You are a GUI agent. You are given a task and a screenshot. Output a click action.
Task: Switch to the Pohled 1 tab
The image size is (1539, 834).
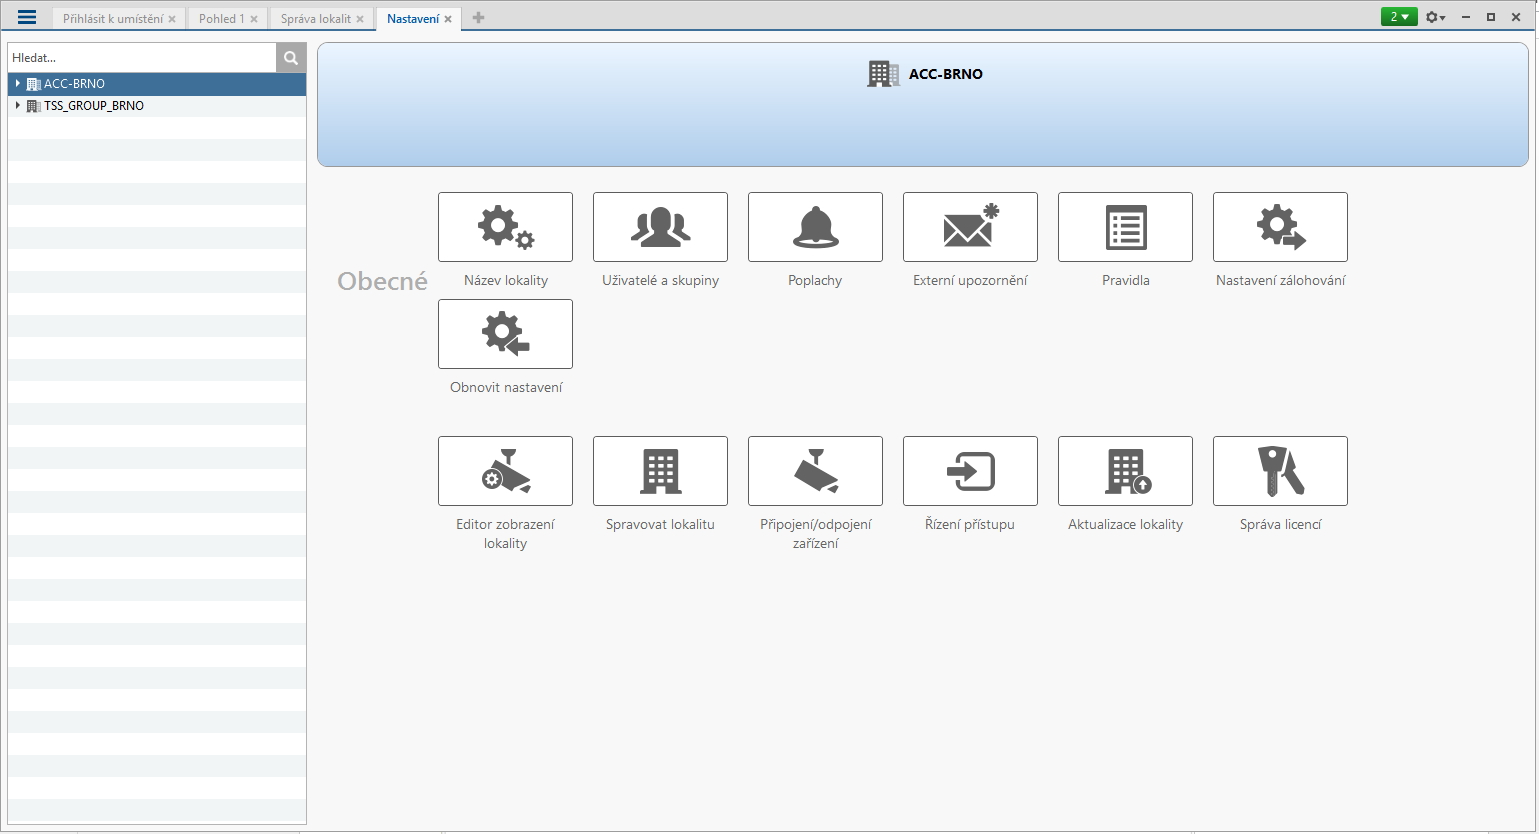point(221,19)
